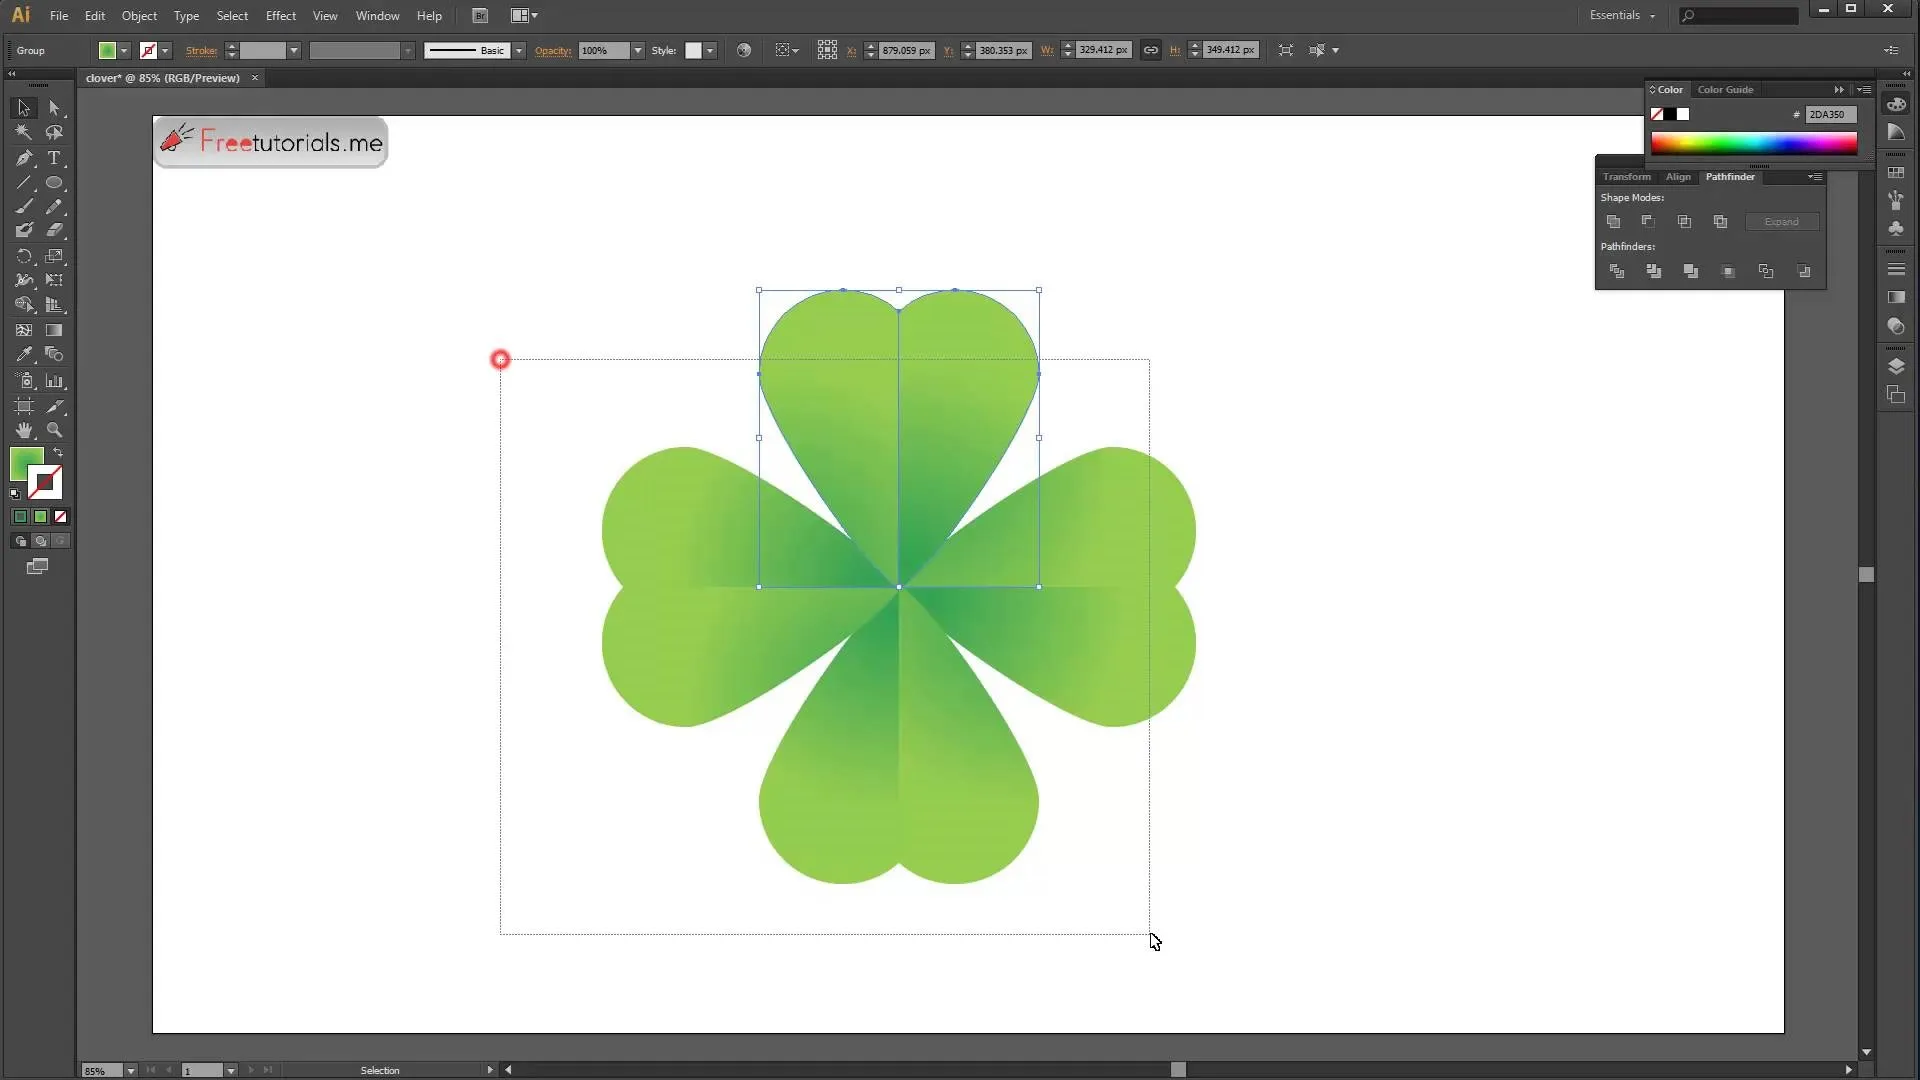Open the graphic Style dropdown

pos(710,51)
